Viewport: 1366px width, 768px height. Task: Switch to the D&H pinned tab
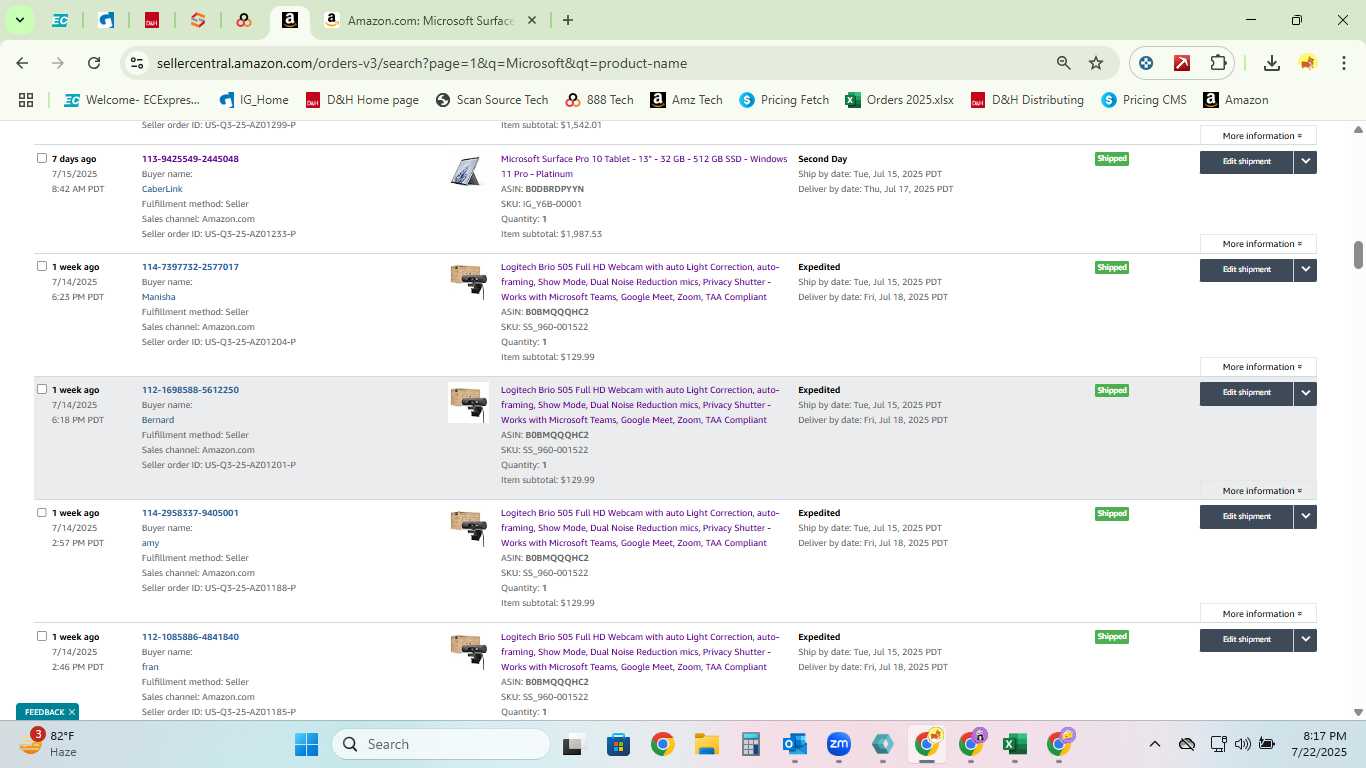152,20
